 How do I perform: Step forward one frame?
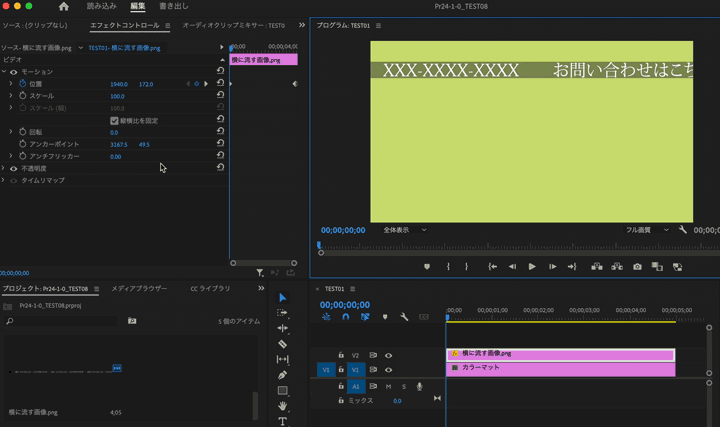(552, 267)
